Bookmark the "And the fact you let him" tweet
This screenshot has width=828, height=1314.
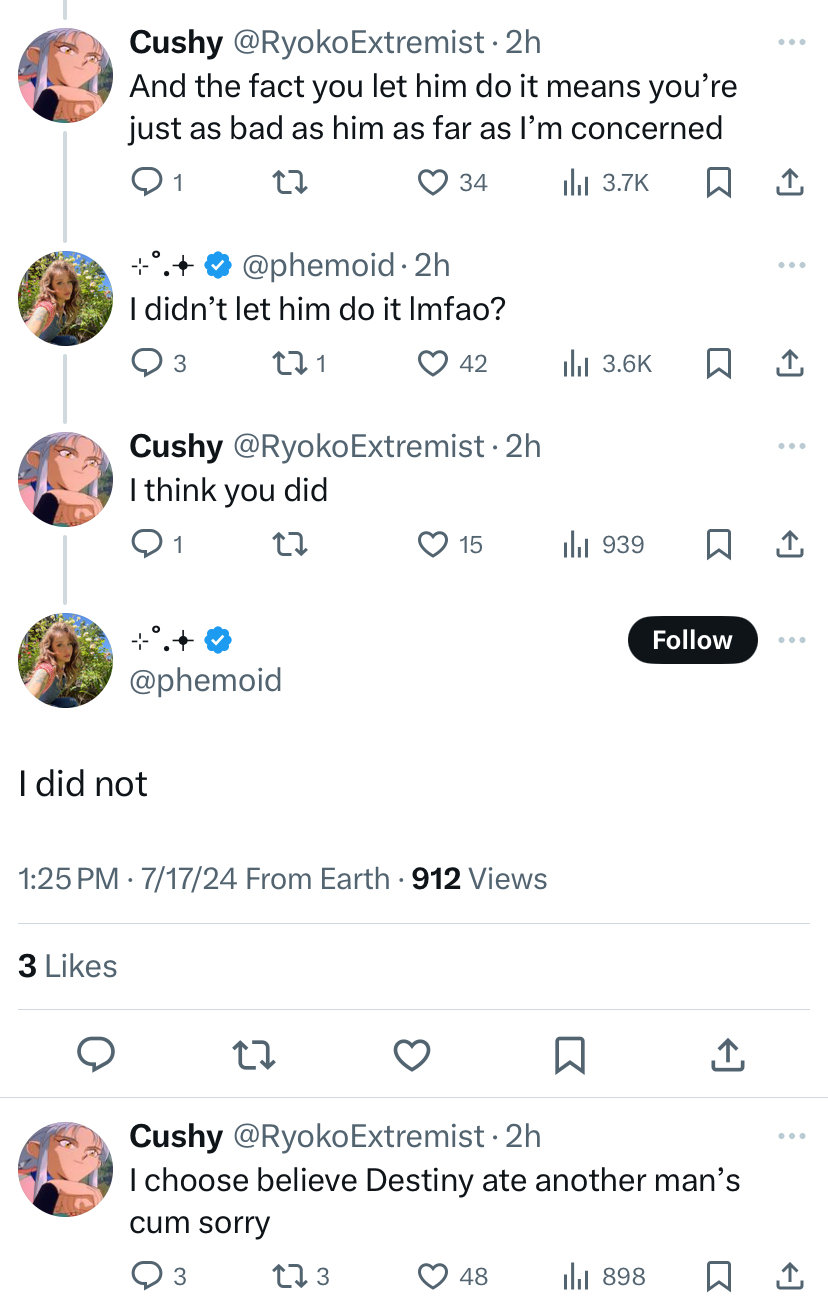(717, 182)
